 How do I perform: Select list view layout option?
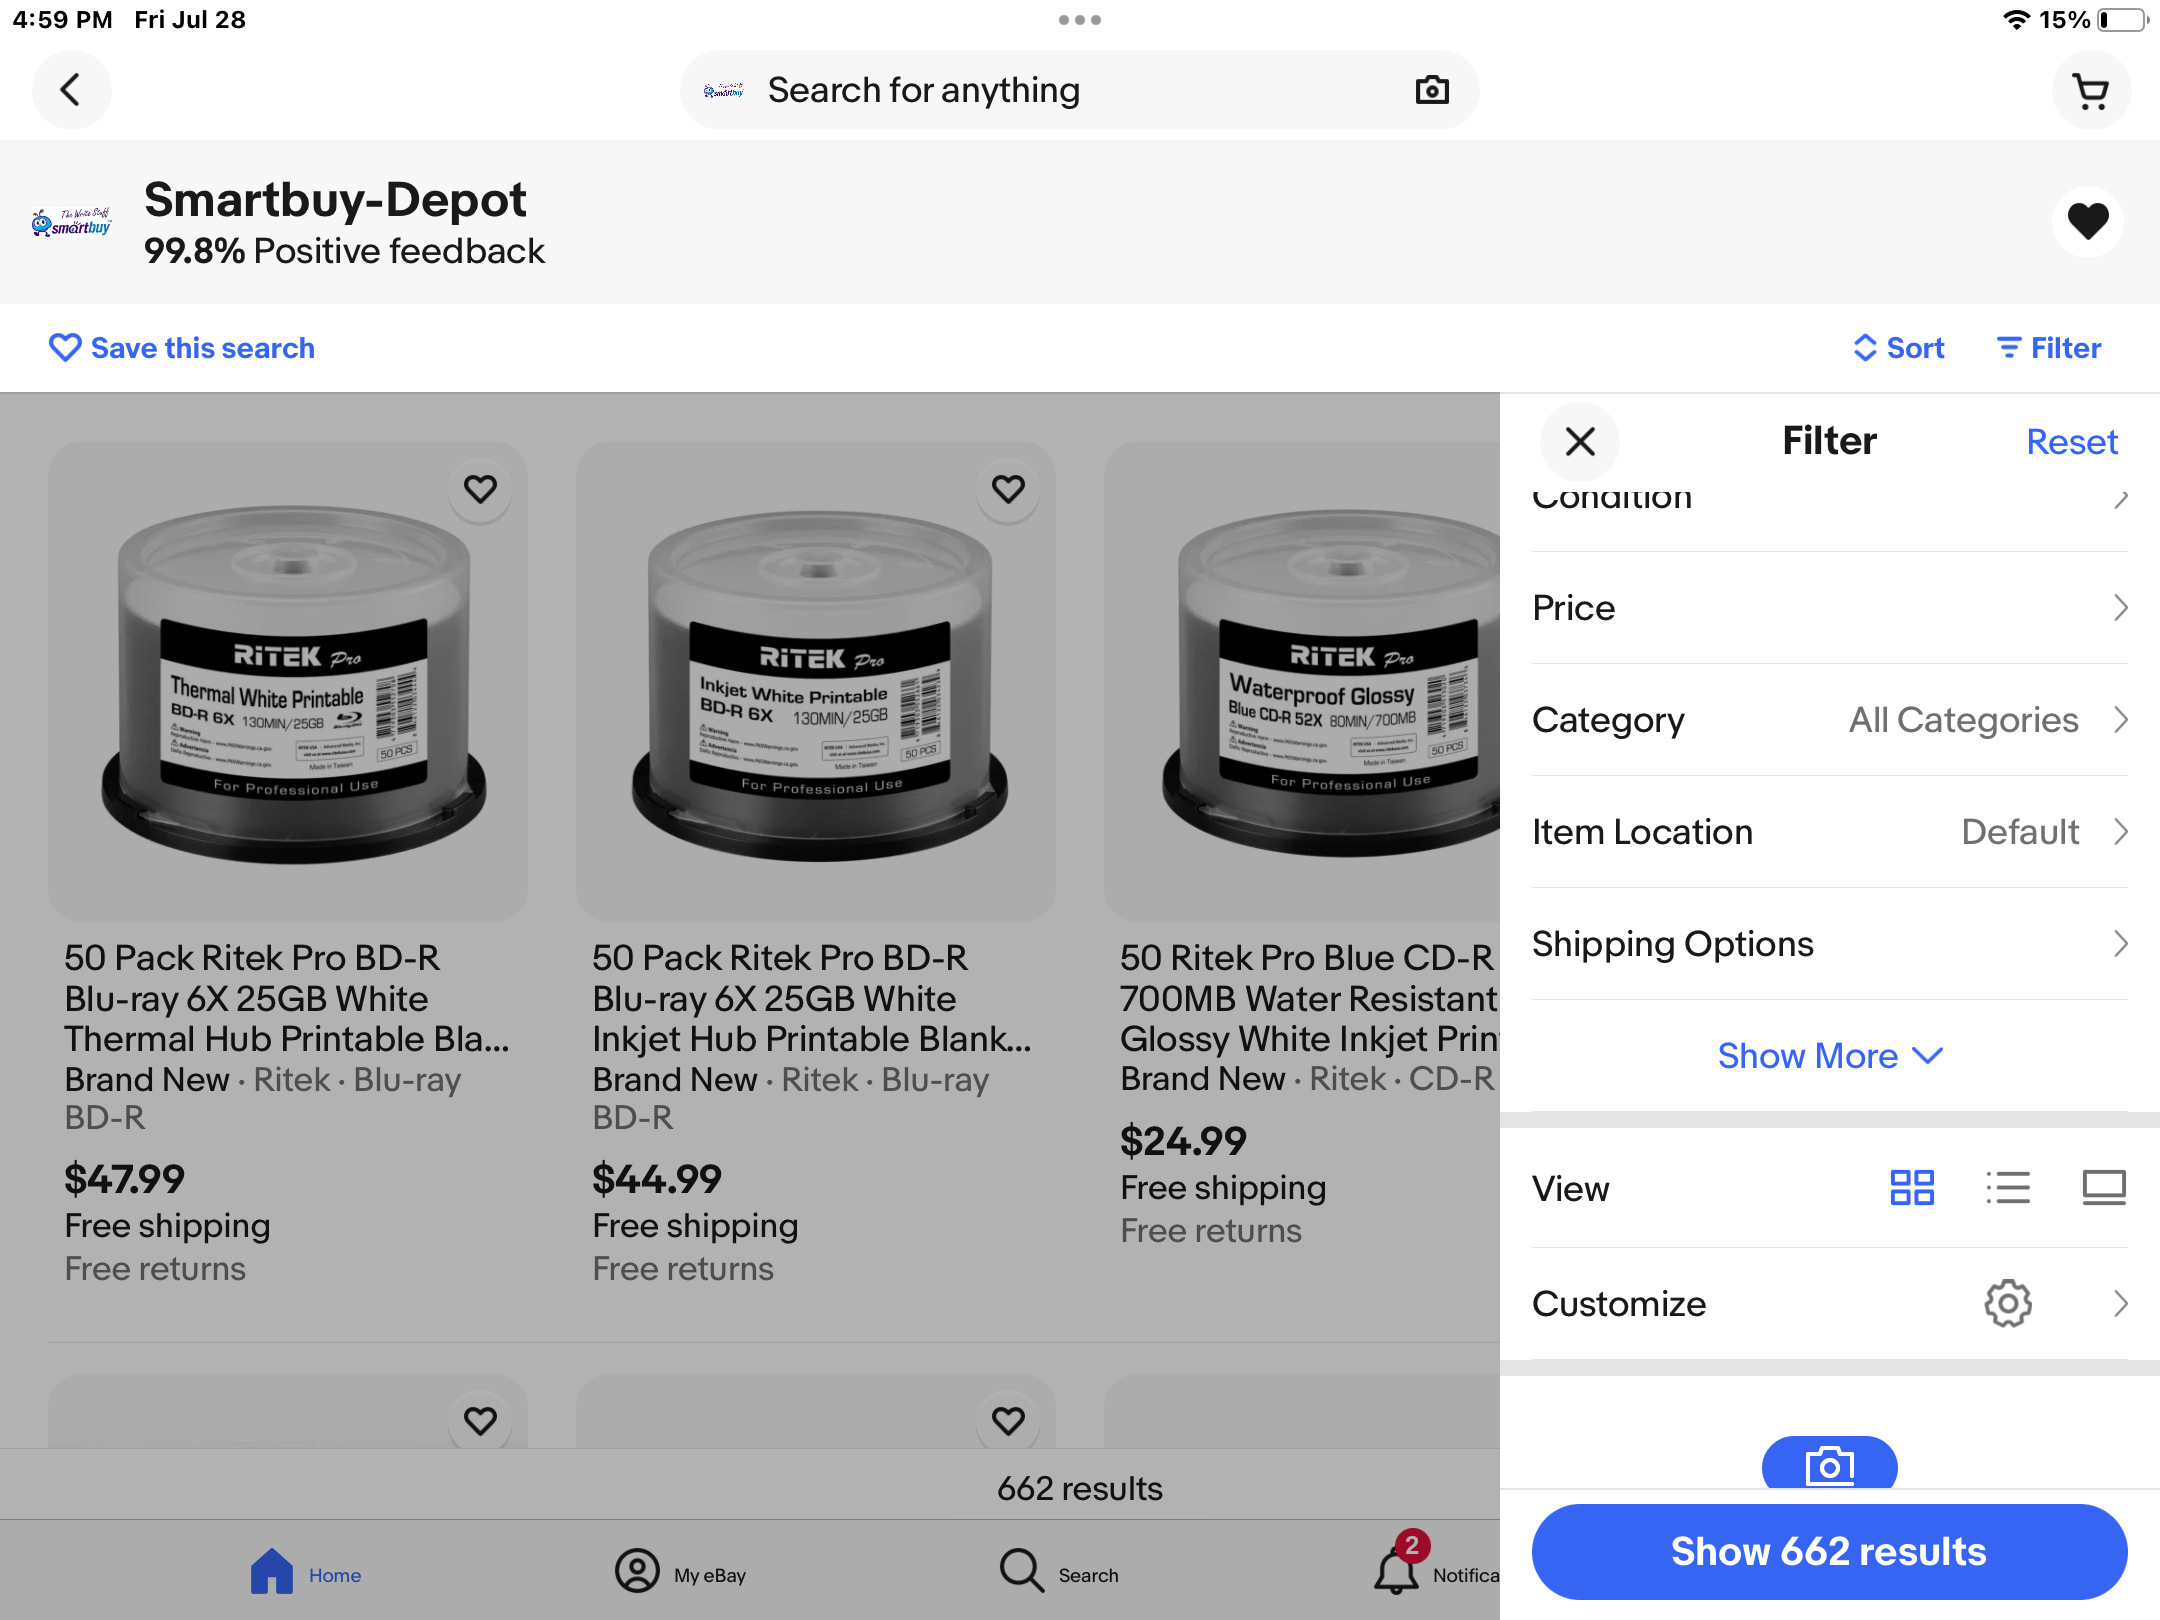tap(2007, 1188)
